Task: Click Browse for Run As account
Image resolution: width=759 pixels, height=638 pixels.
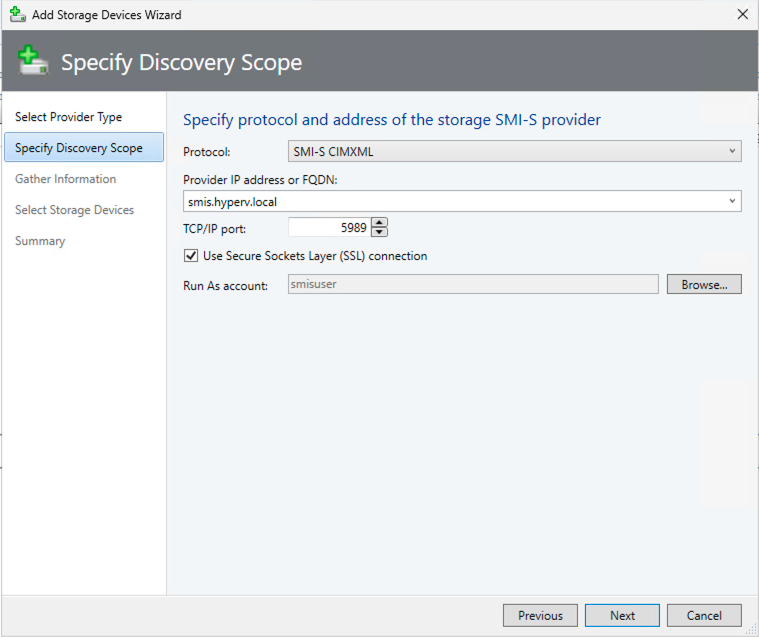Action: [x=704, y=284]
